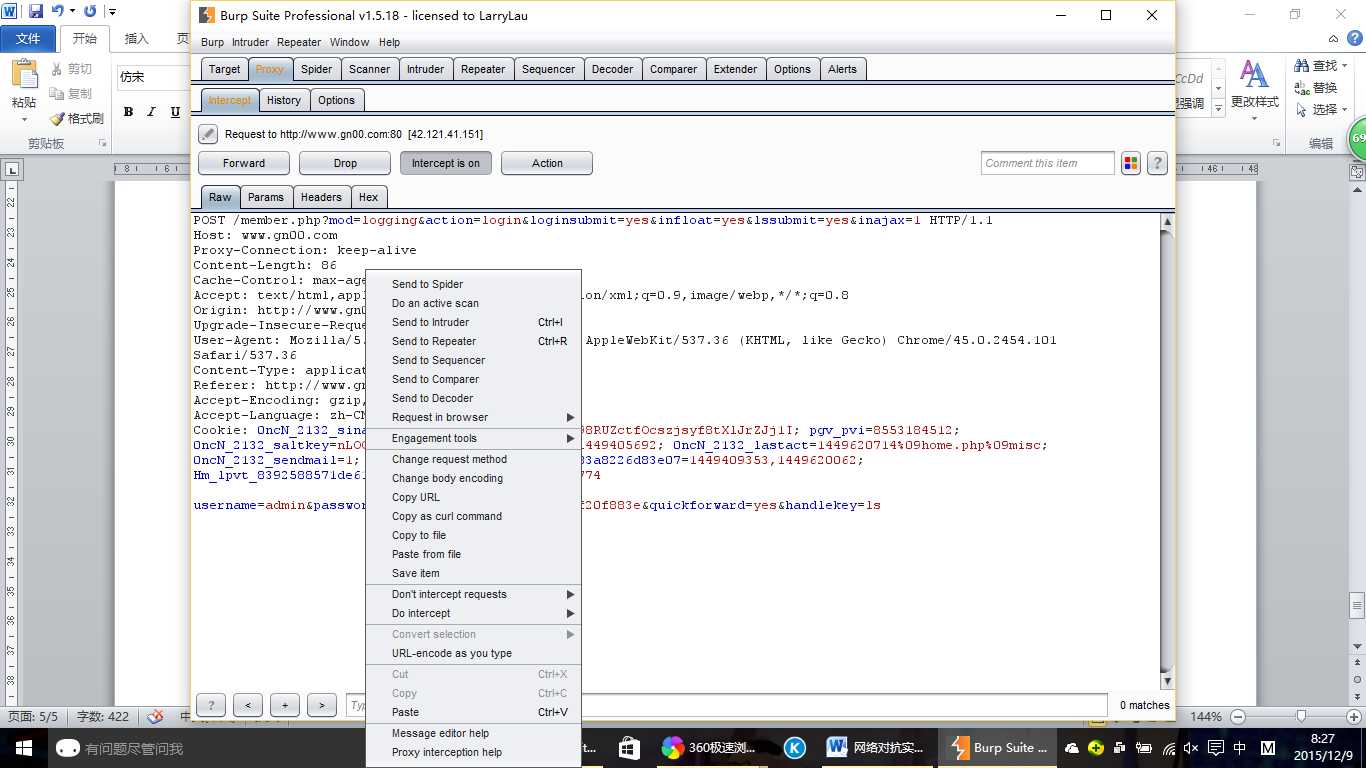
Task: Click the Word zoom slider handle
Action: point(1301,716)
